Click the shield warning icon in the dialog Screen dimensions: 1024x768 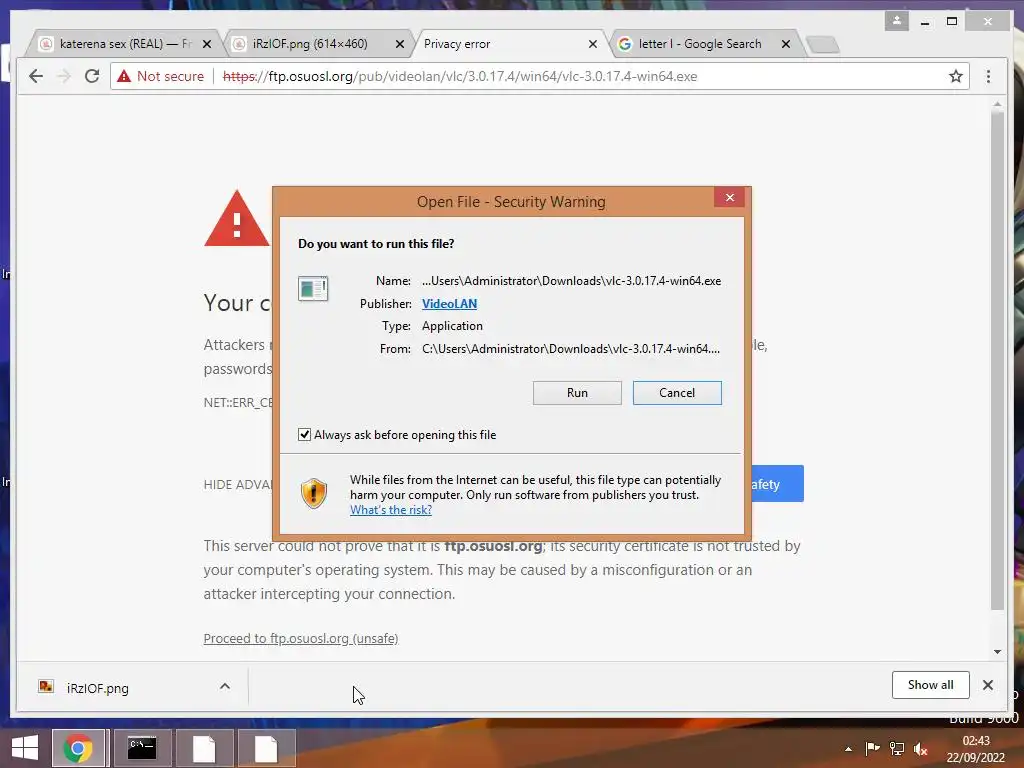tap(313, 493)
